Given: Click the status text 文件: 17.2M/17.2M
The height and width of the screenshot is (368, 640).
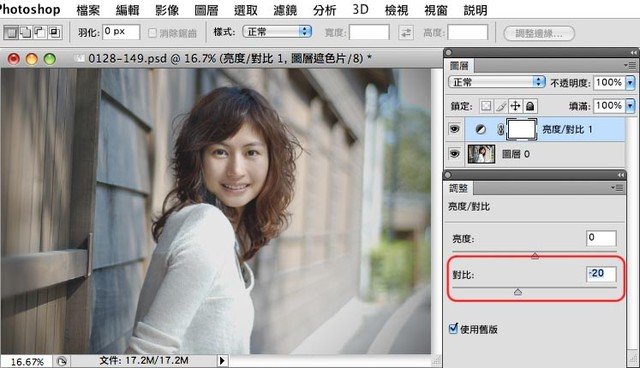Looking at the screenshot, I should coord(144,361).
